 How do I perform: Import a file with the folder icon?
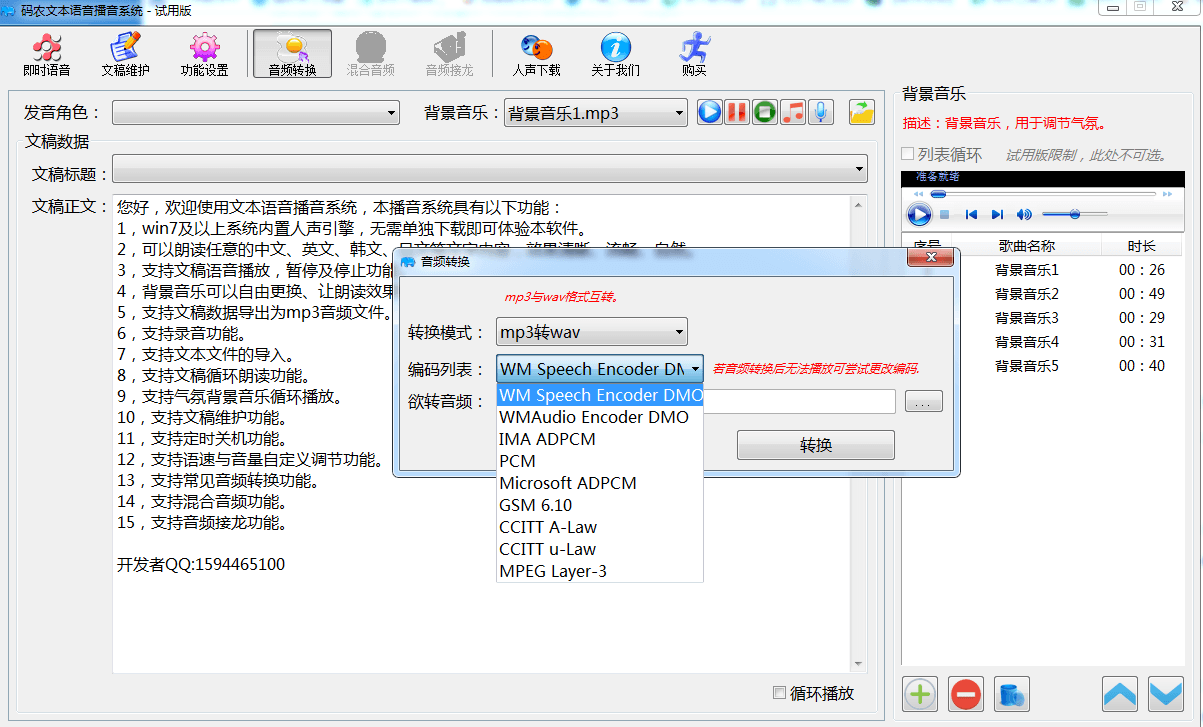tap(861, 112)
